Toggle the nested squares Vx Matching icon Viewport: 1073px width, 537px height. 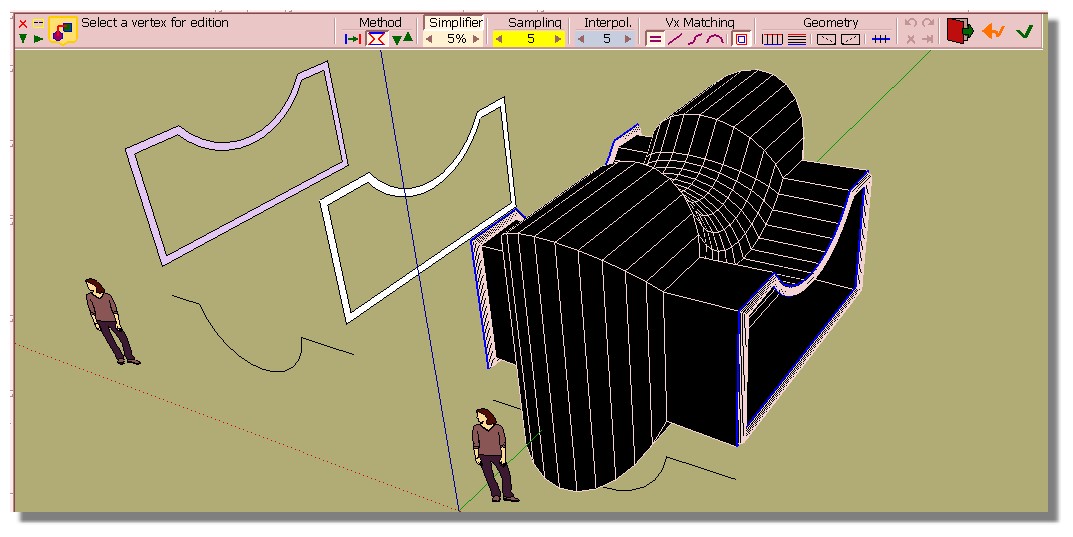741,39
